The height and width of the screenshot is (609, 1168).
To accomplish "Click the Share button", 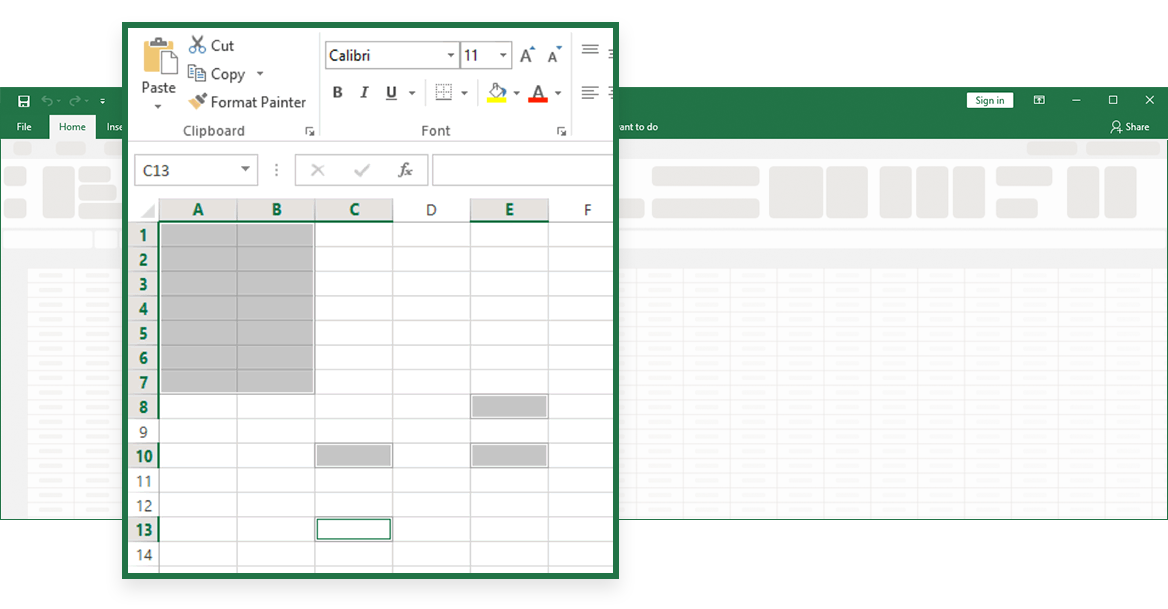I will tap(1130, 127).
